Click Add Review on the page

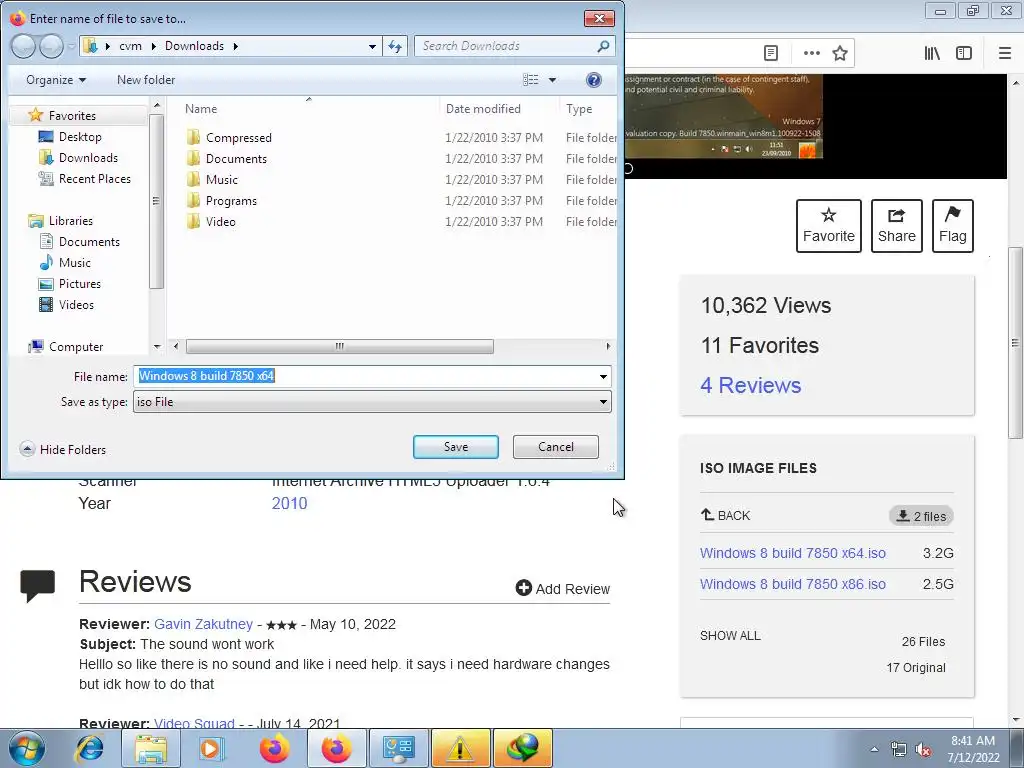(562, 588)
